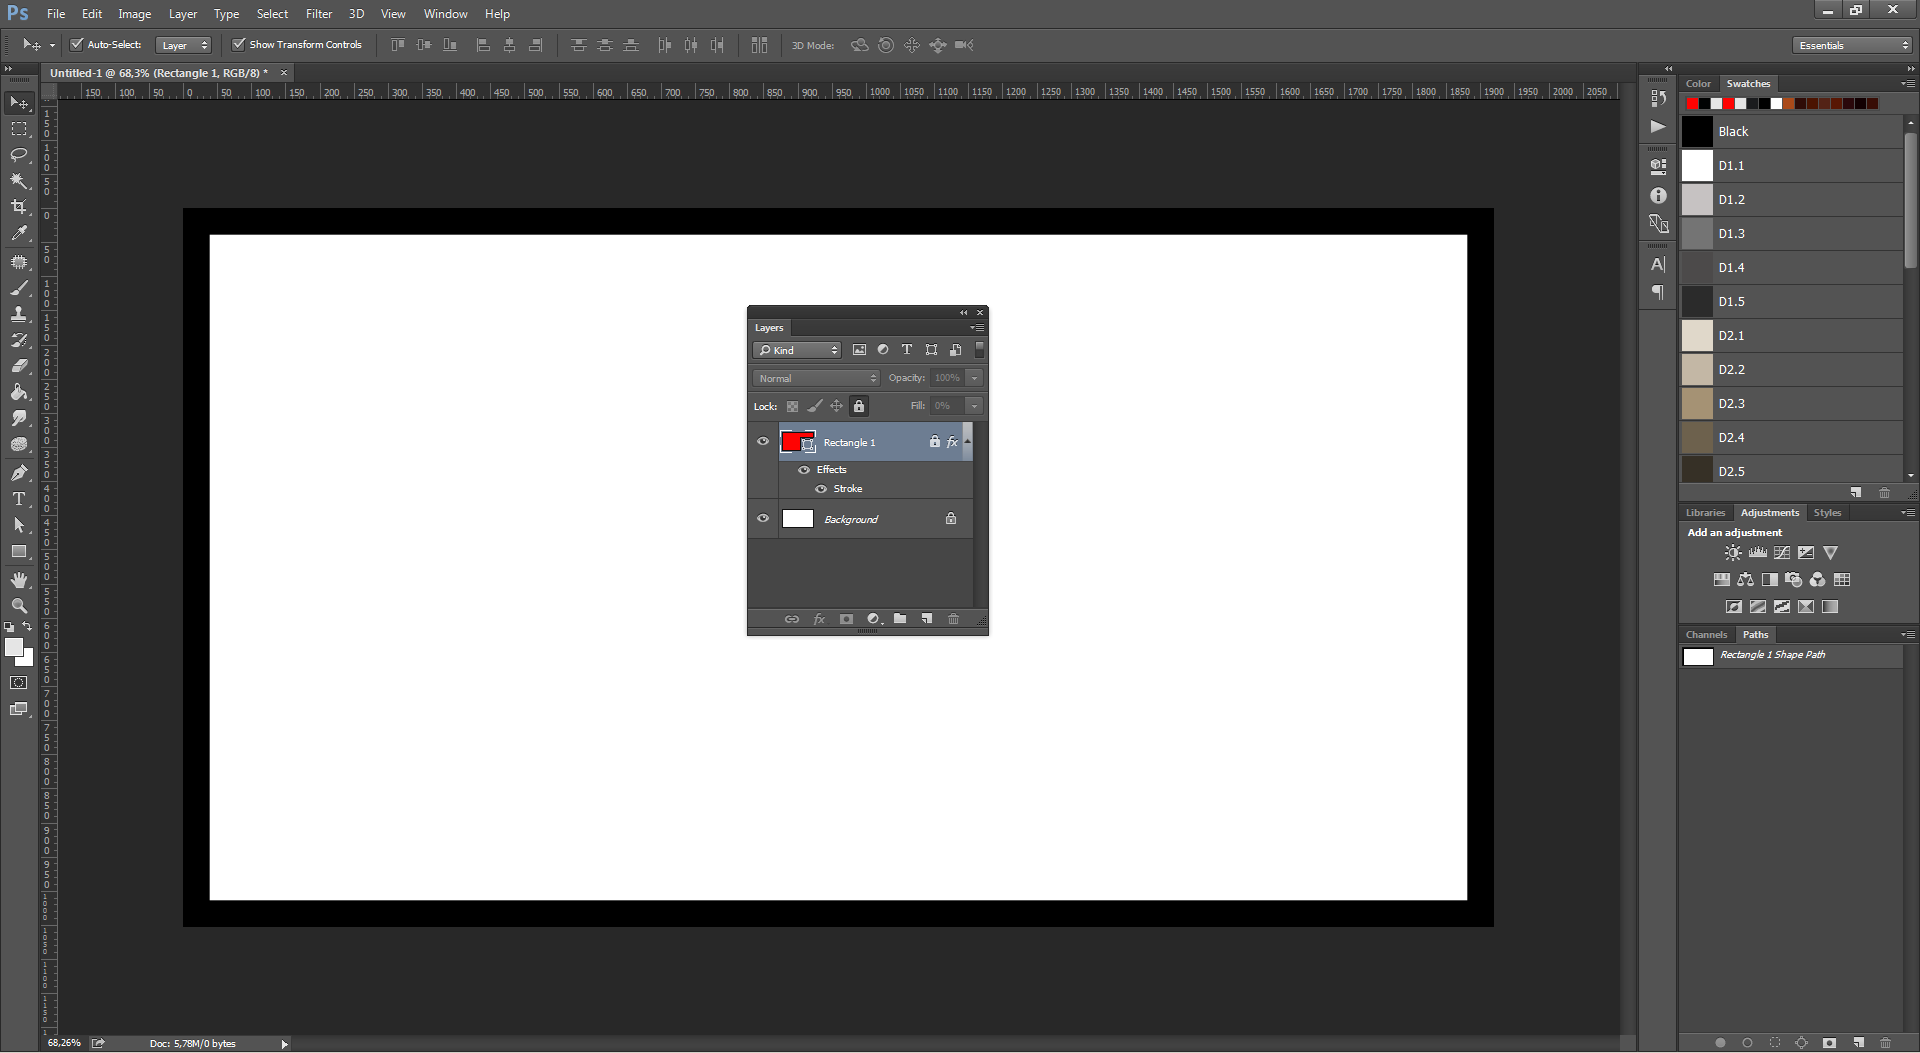Image resolution: width=1920 pixels, height=1053 pixels.
Task: Filter layers by type layers icon
Action: (907, 350)
